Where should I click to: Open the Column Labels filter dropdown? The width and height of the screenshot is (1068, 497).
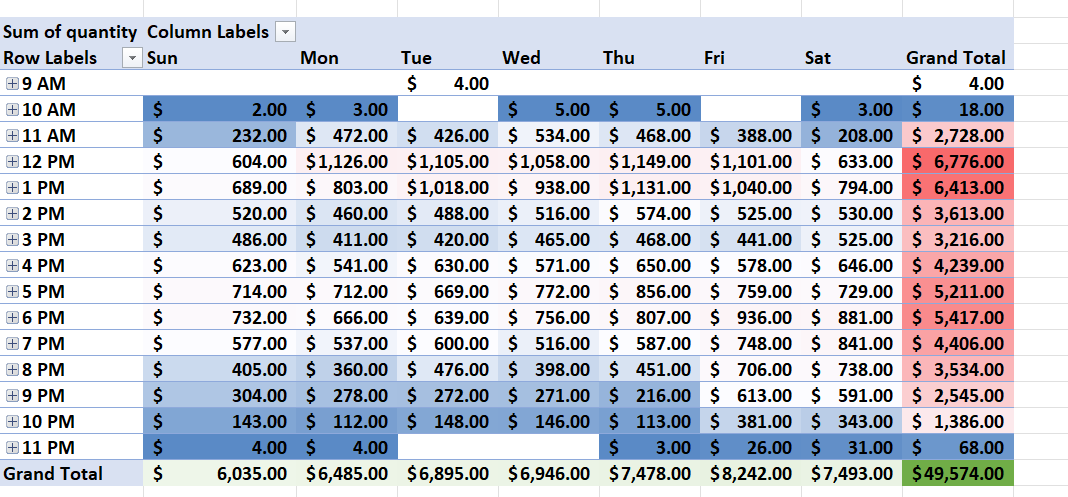(287, 32)
